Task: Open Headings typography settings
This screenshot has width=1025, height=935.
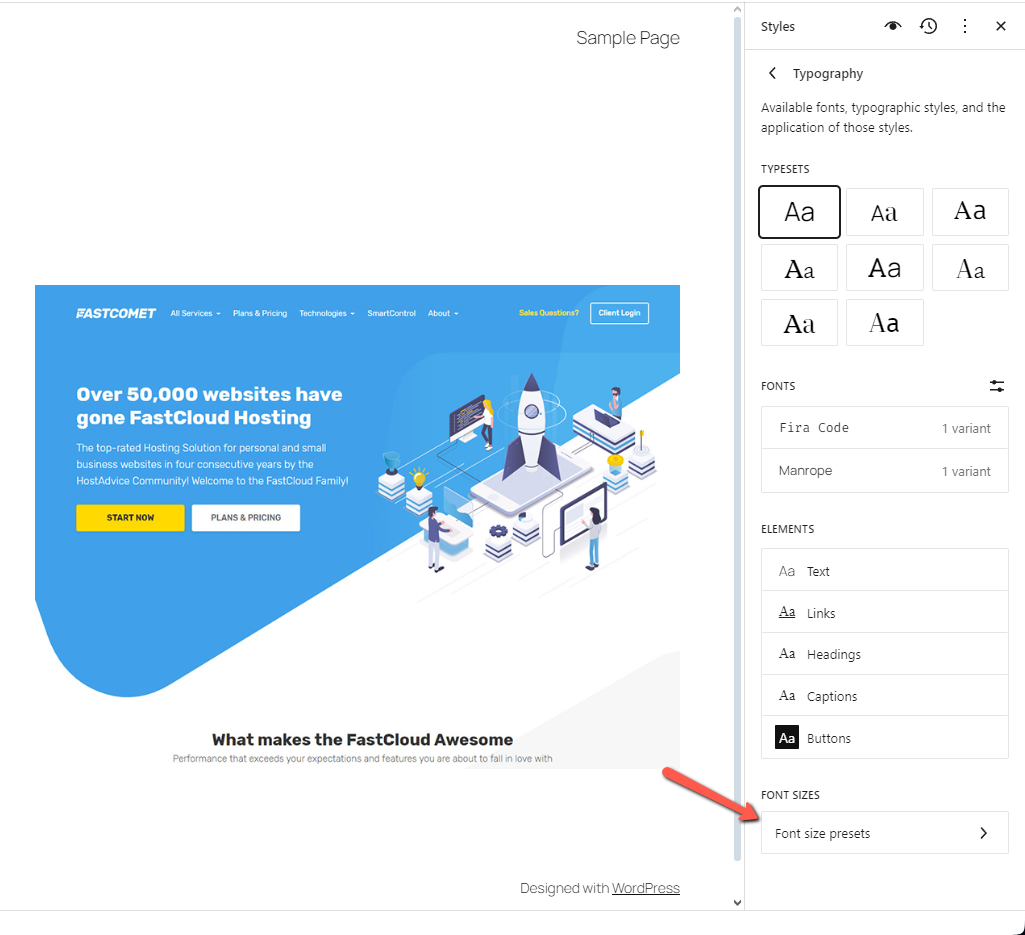Action: click(x=884, y=654)
